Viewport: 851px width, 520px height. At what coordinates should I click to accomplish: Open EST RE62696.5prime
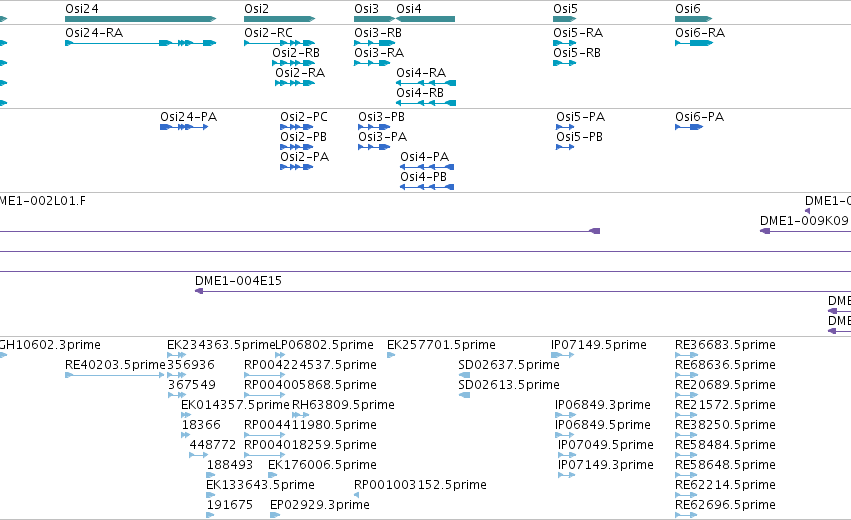[x=725, y=505]
